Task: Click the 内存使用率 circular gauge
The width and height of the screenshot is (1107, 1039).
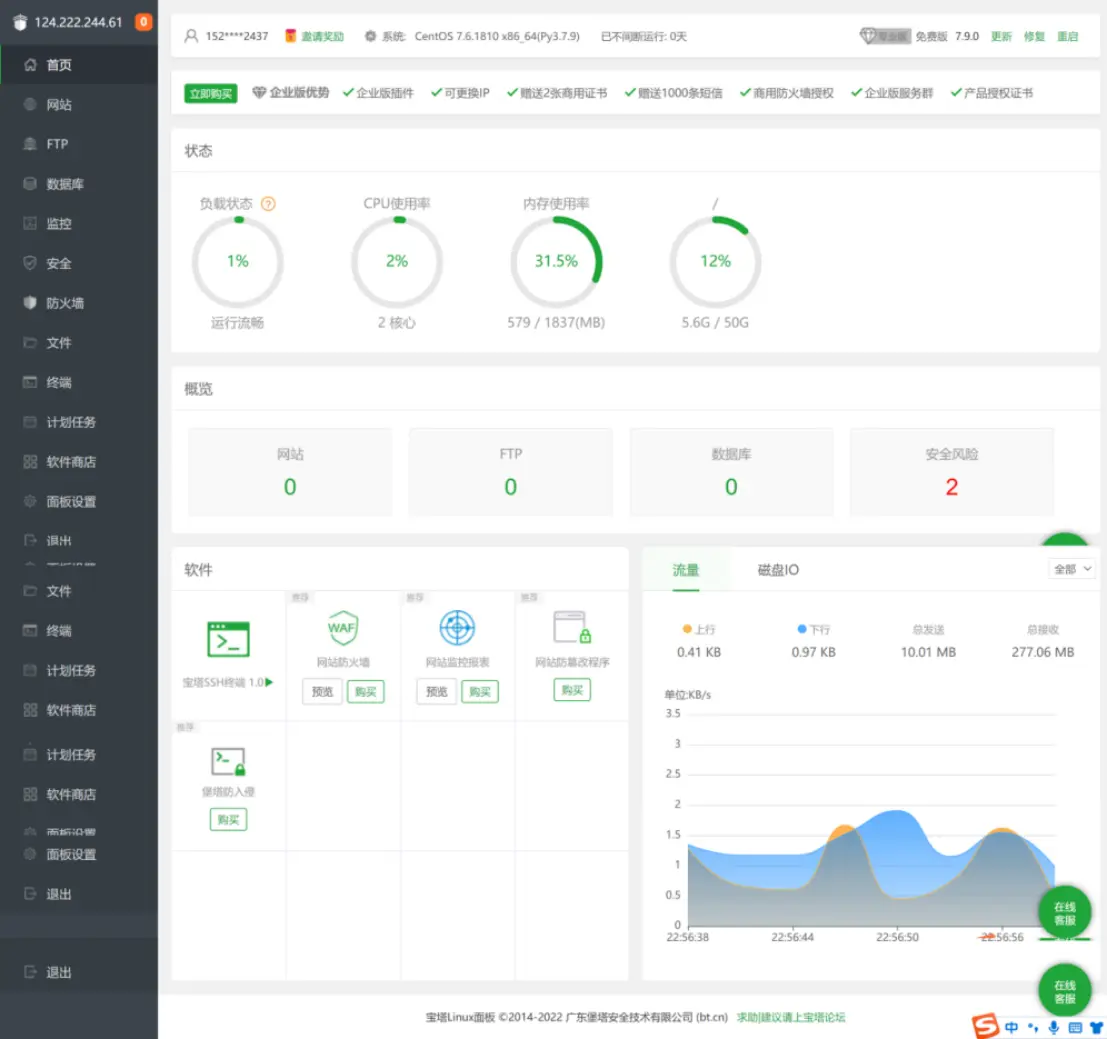Action: click(x=556, y=262)
